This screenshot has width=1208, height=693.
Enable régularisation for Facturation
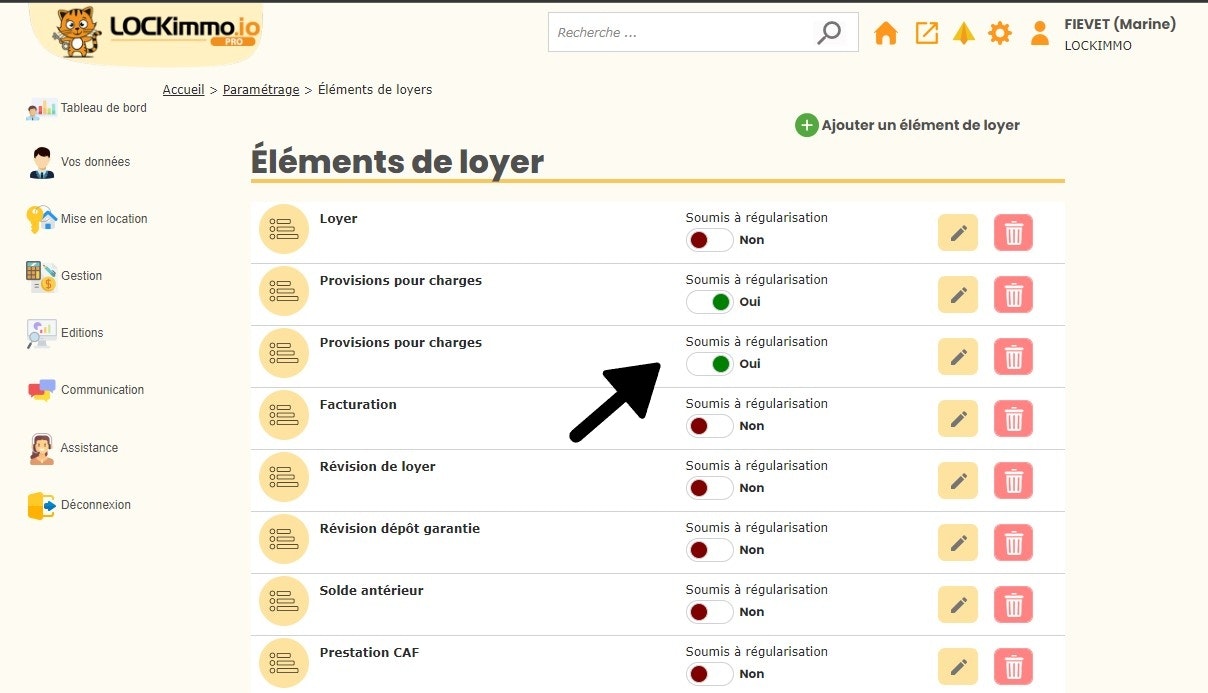pos(710,426)
